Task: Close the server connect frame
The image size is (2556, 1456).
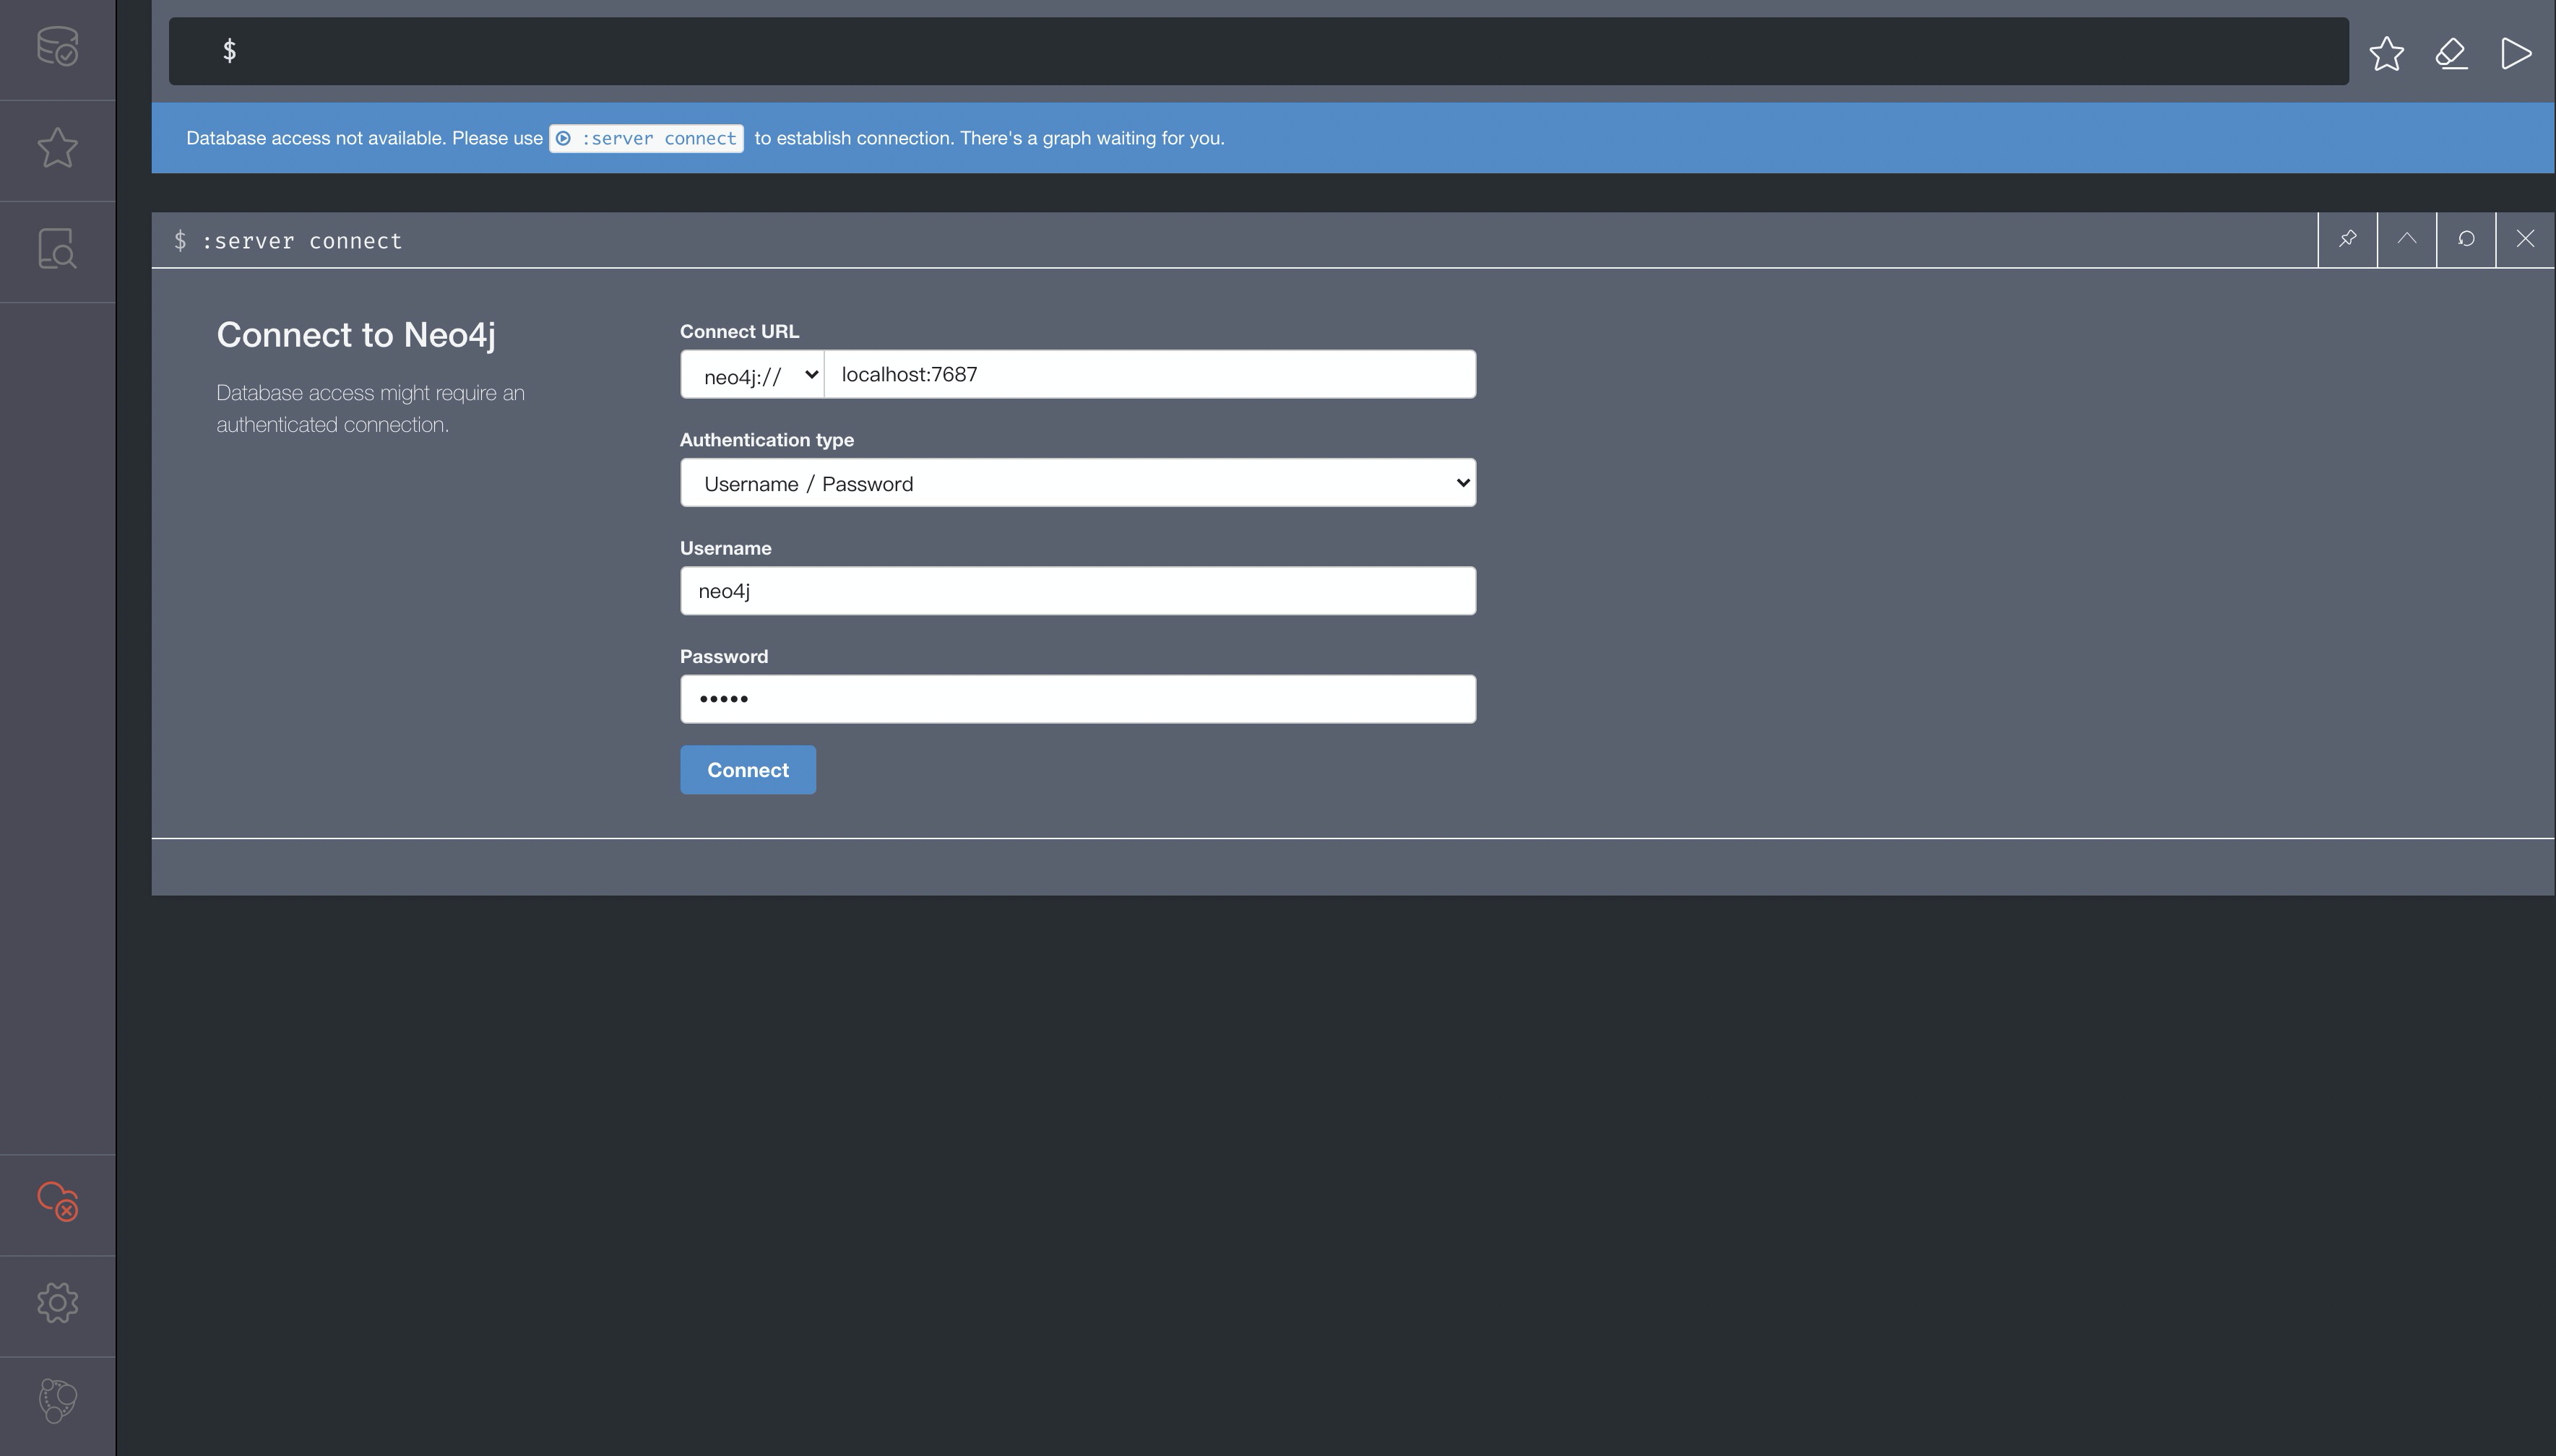Action: [2525, 239]
